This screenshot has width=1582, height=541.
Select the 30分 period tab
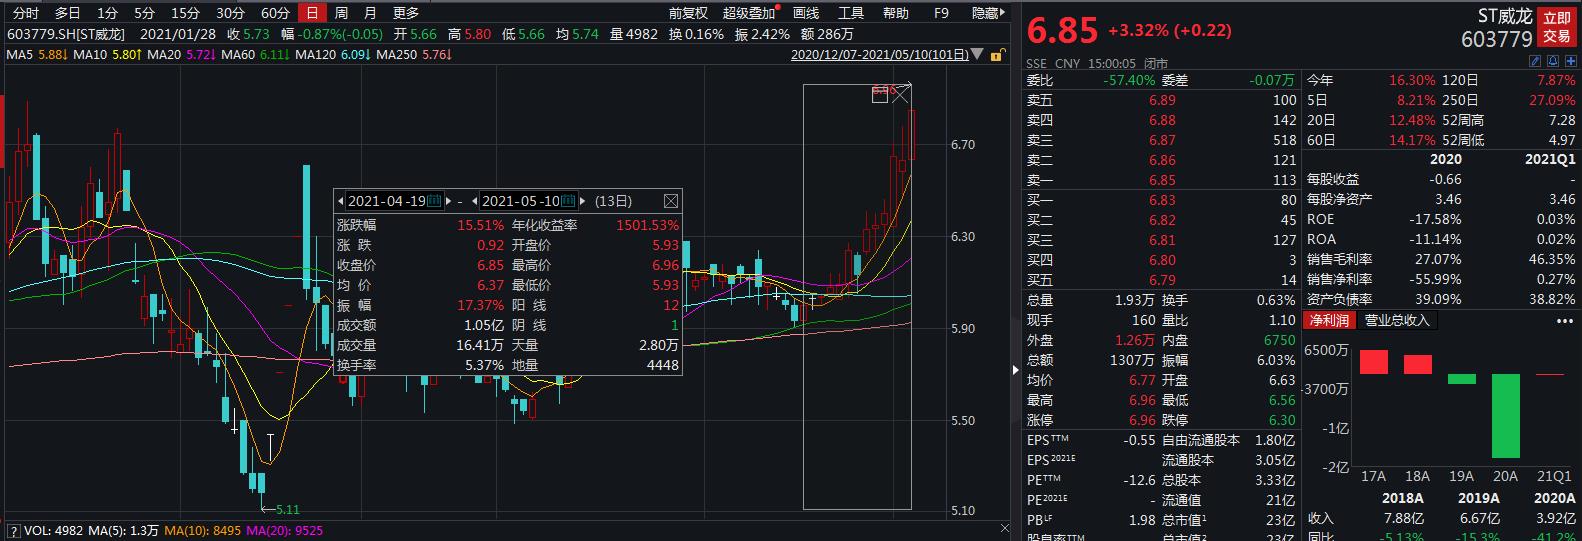(230, 13)
